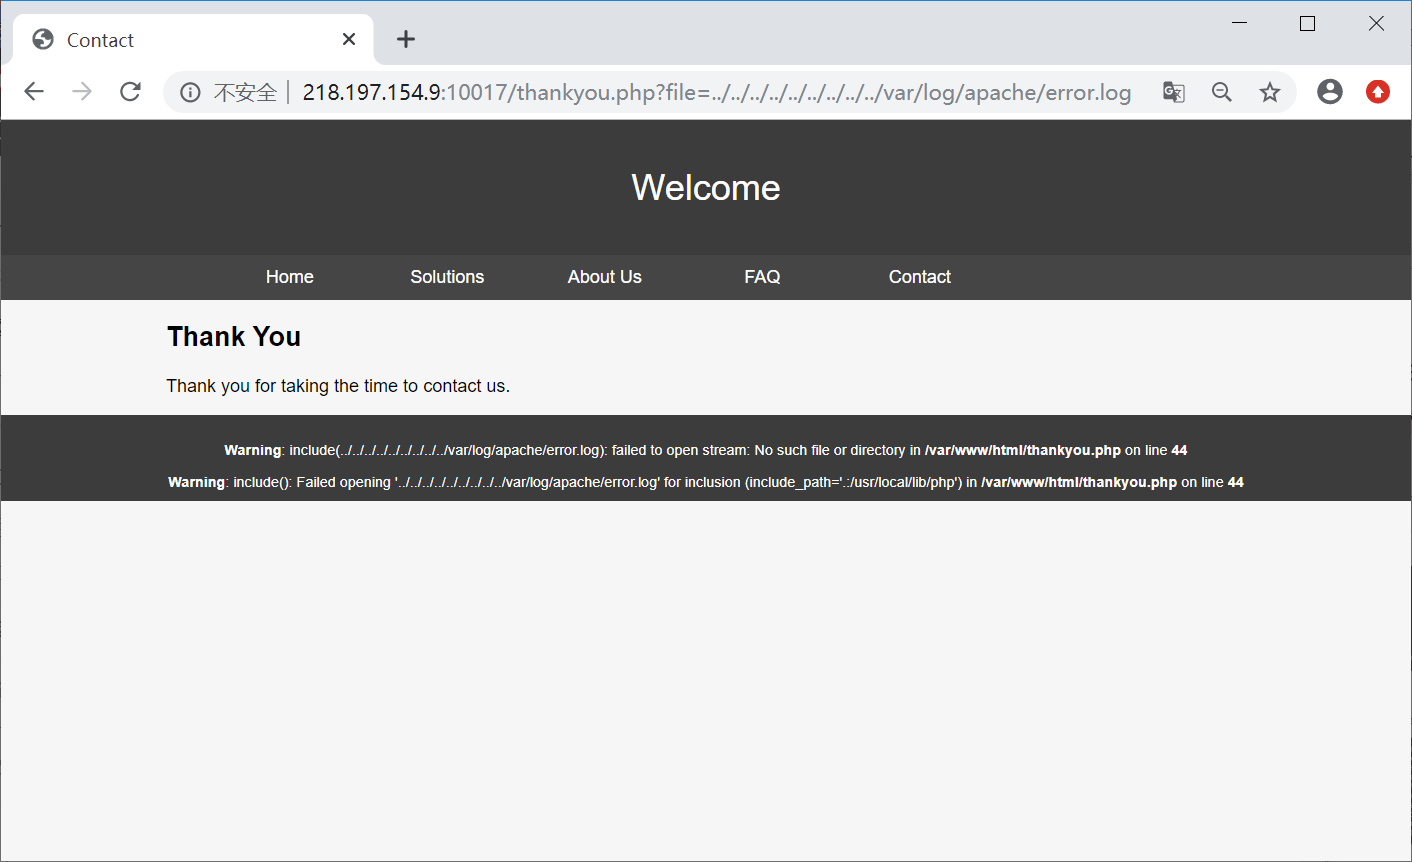The image size is (1412, 862).
Task: Navigate to the FAQ page
Action: (762, 277)
